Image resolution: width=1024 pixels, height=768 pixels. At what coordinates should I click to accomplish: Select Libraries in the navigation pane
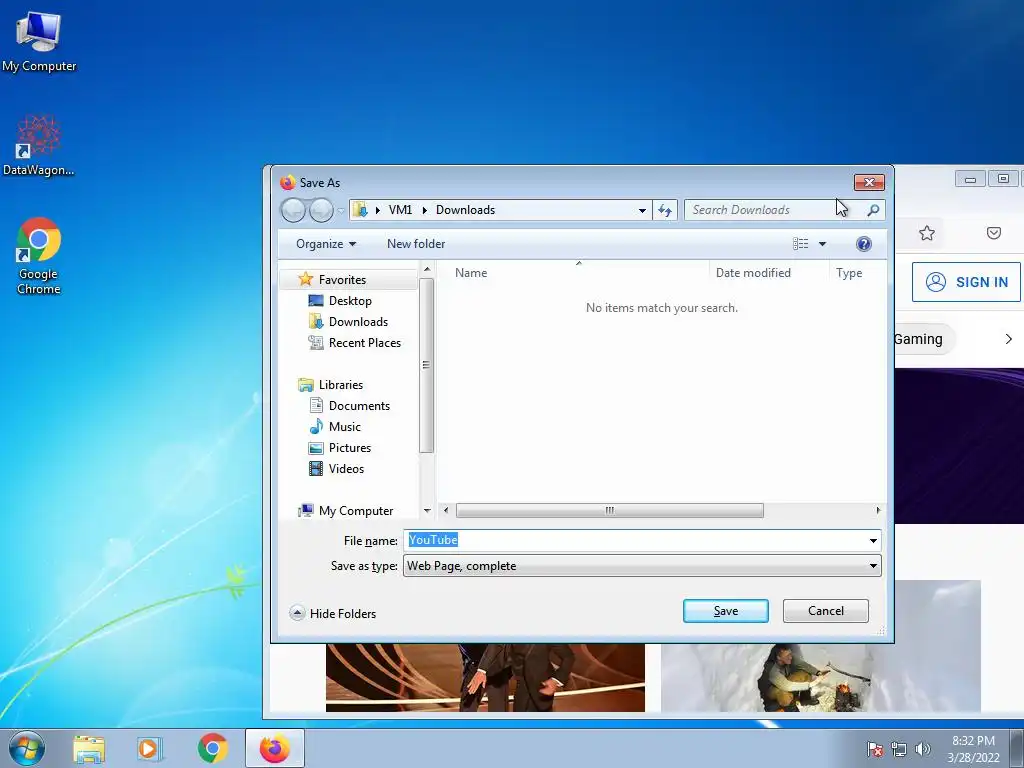click(340, 385)
